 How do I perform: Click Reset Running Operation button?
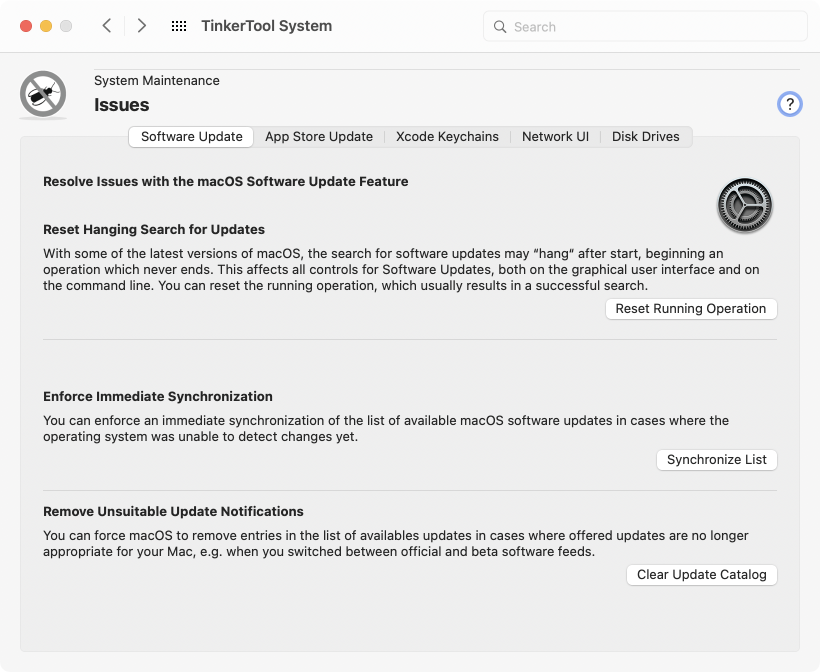pyautogui.click(x=691, y=309)
